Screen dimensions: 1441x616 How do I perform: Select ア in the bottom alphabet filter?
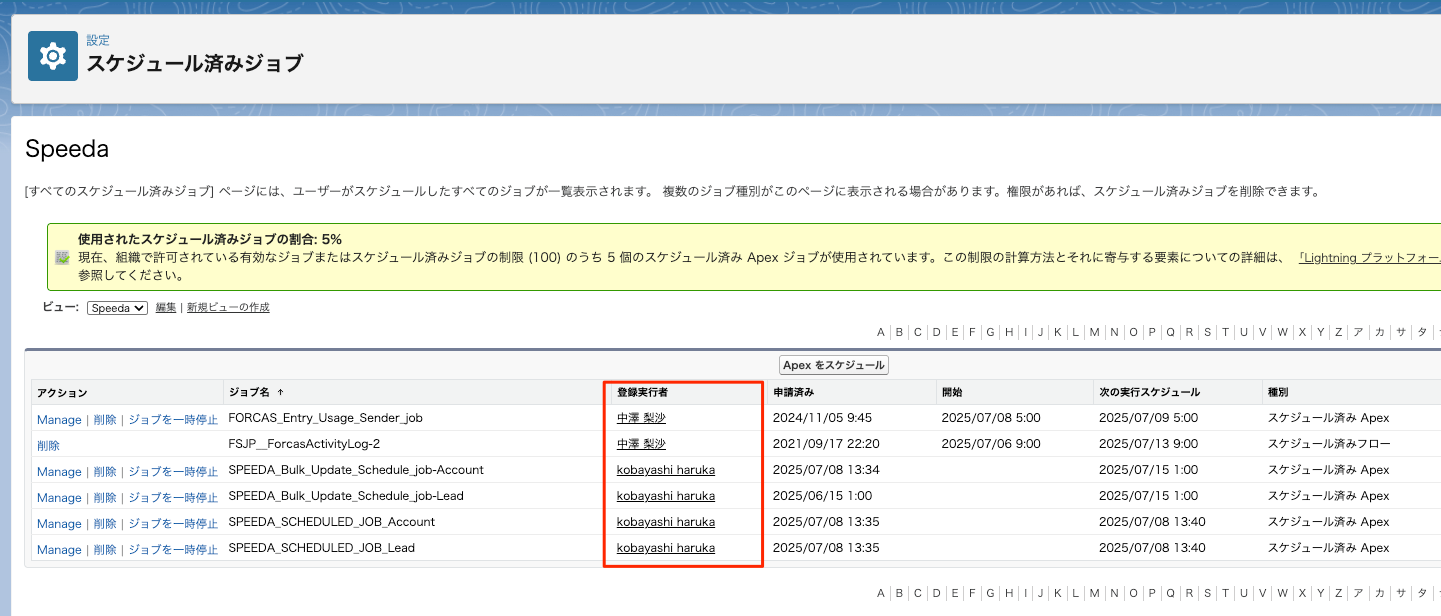[1358, 594]
